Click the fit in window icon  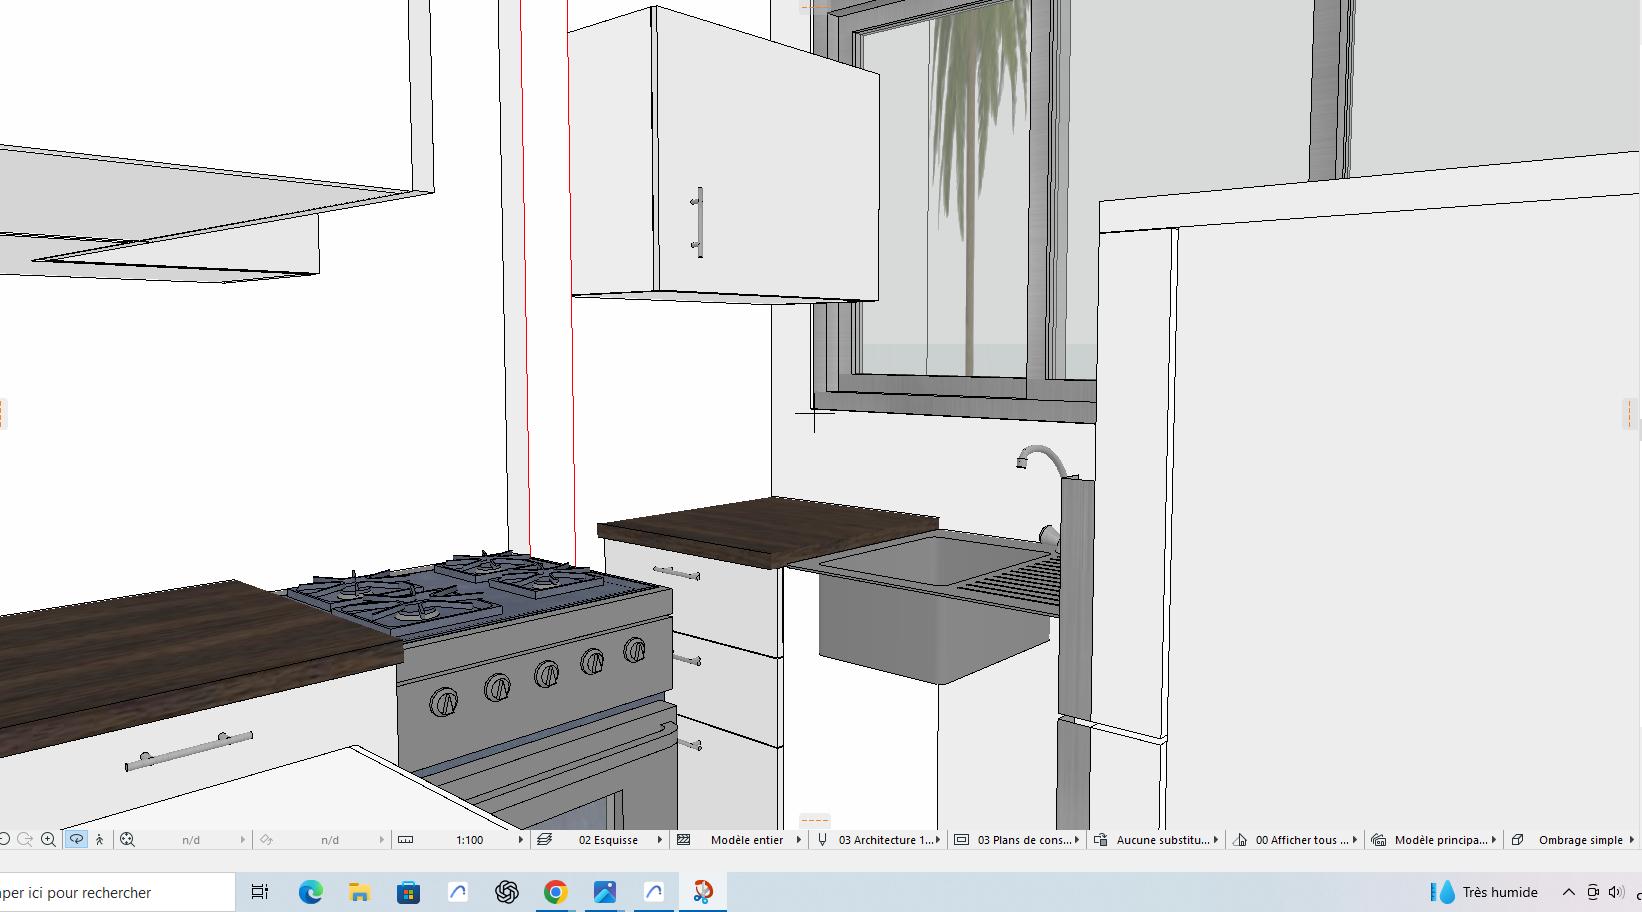127,840
